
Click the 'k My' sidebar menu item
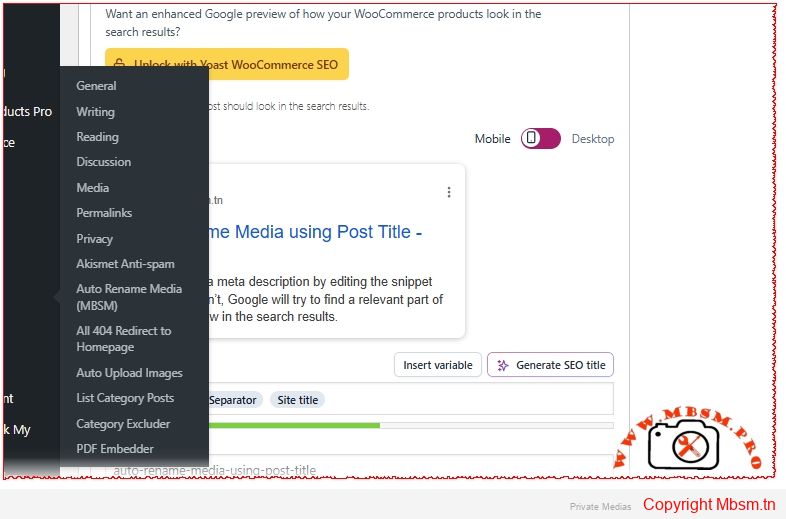pos(17,430)
